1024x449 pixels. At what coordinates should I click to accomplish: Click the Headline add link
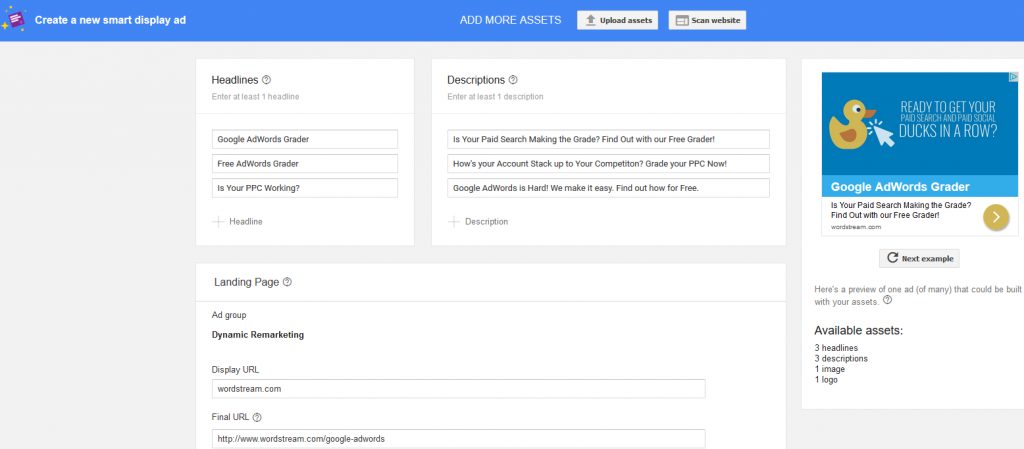tap(246, 222)
